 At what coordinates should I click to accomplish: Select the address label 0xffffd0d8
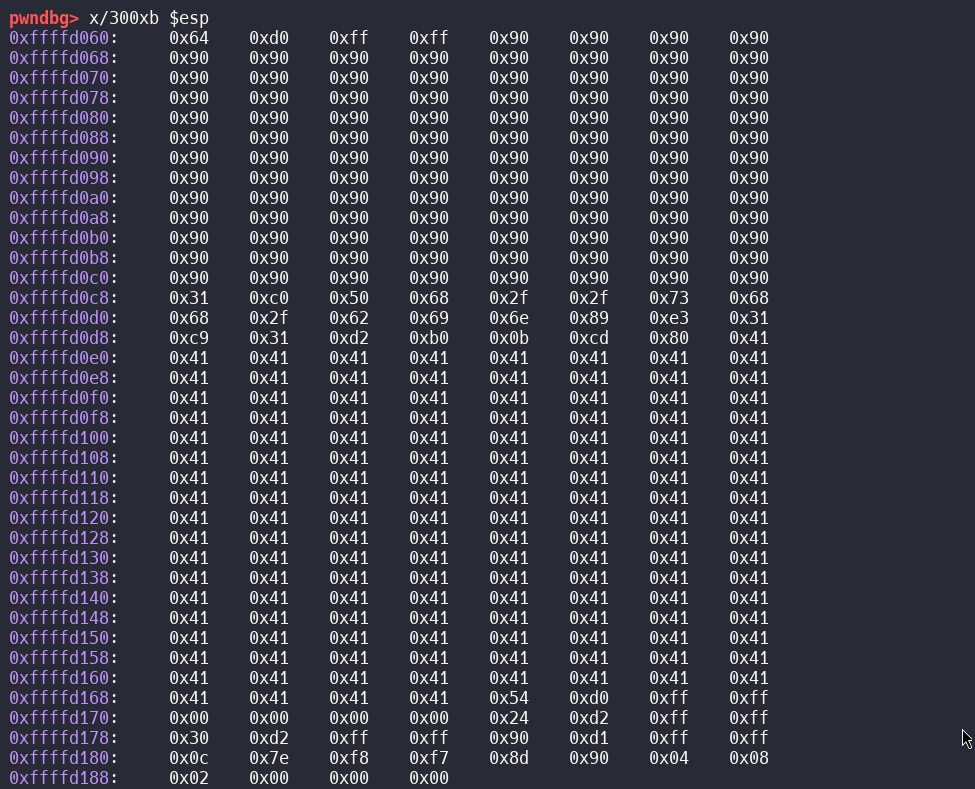[x=59, y=338]
